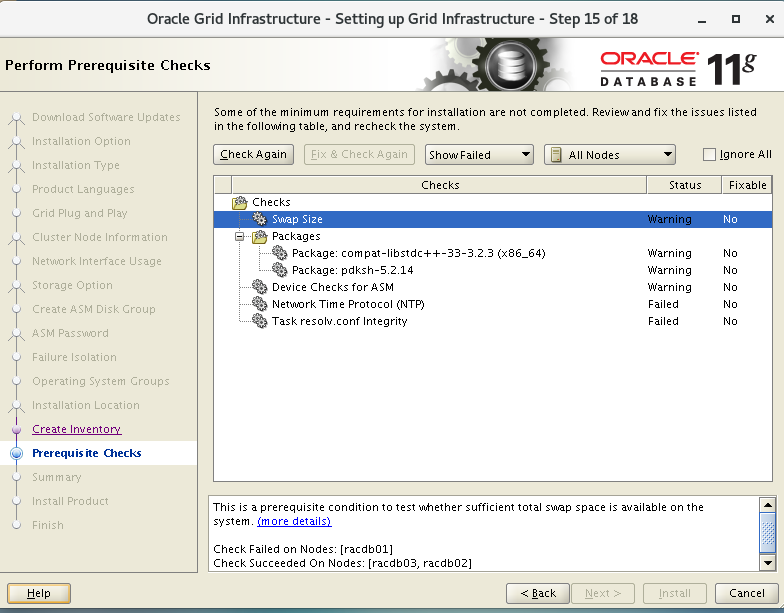The image size is (784, 613).
Task: Click Failed status of NTP row
Action: pyautogui.click(x=663, y=304)
